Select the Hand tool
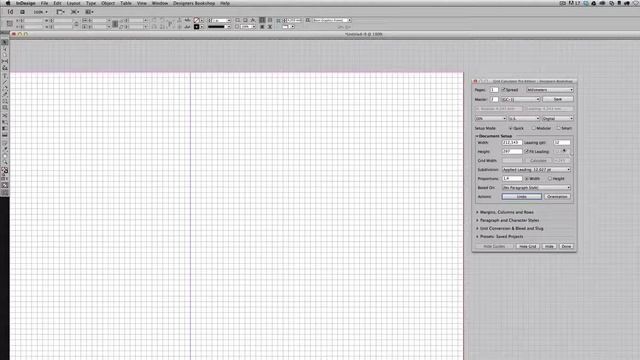This screenshot has width=640, height=360. (x=4, y=156)
